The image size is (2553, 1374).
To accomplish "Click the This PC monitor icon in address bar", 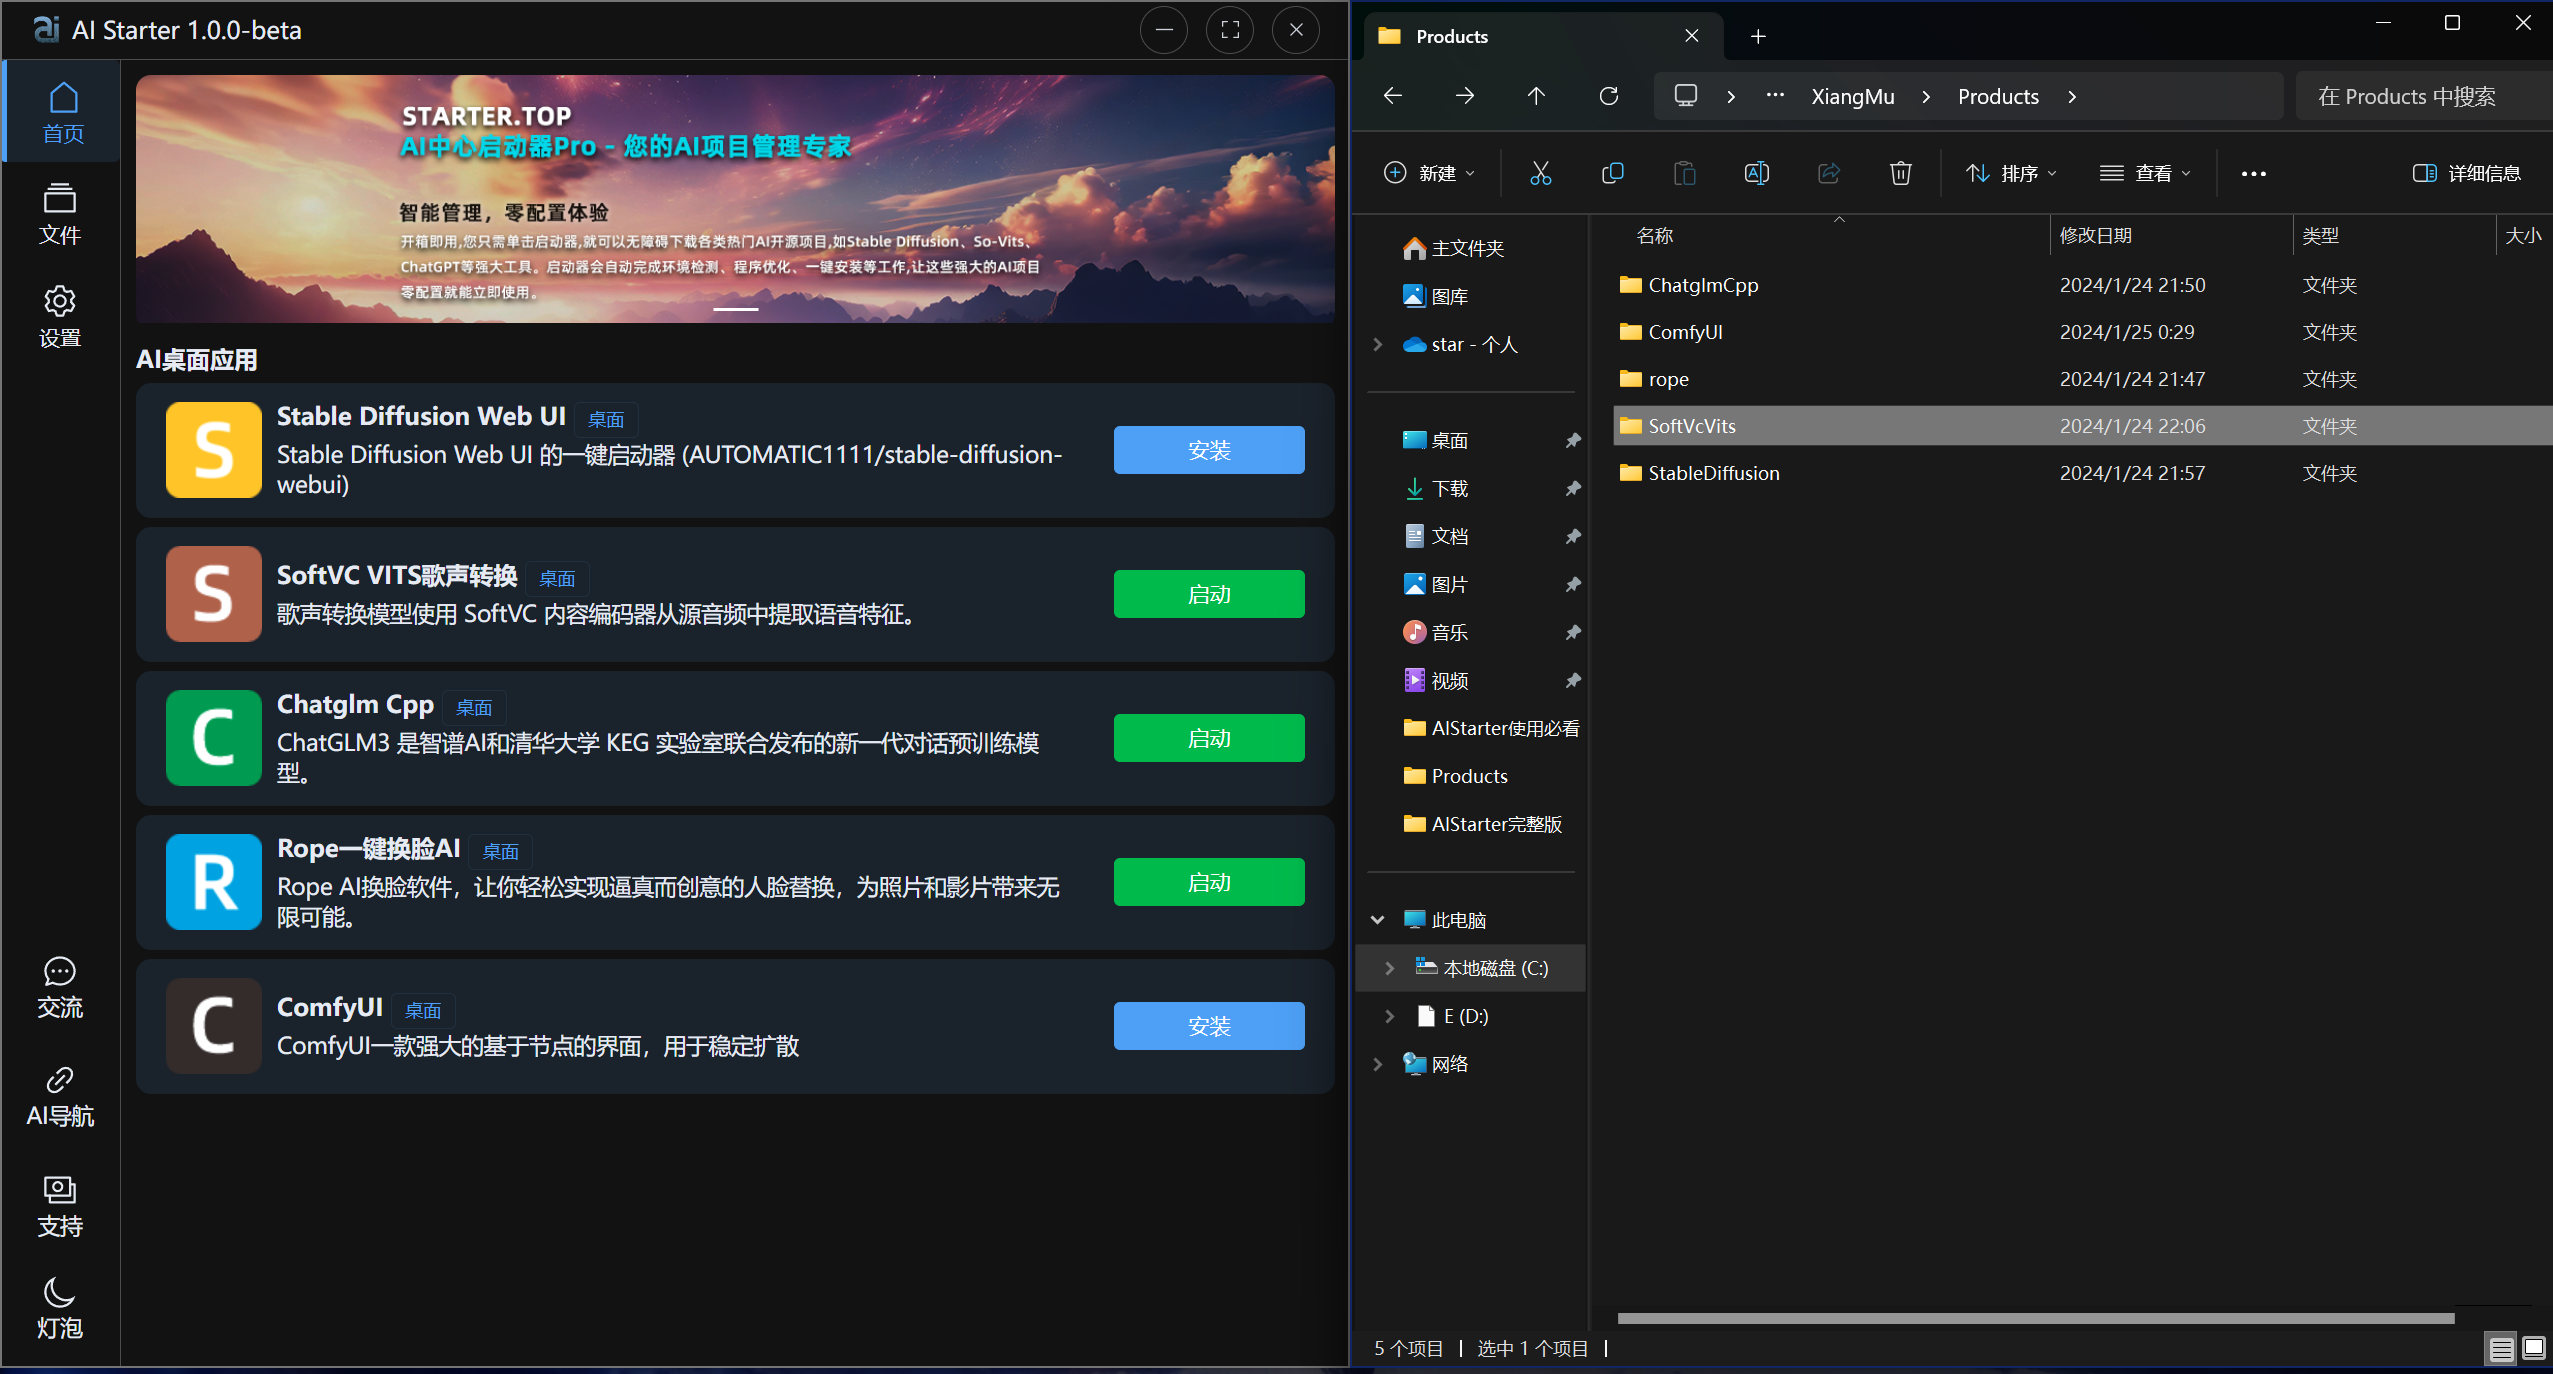I will point(1686,96).
